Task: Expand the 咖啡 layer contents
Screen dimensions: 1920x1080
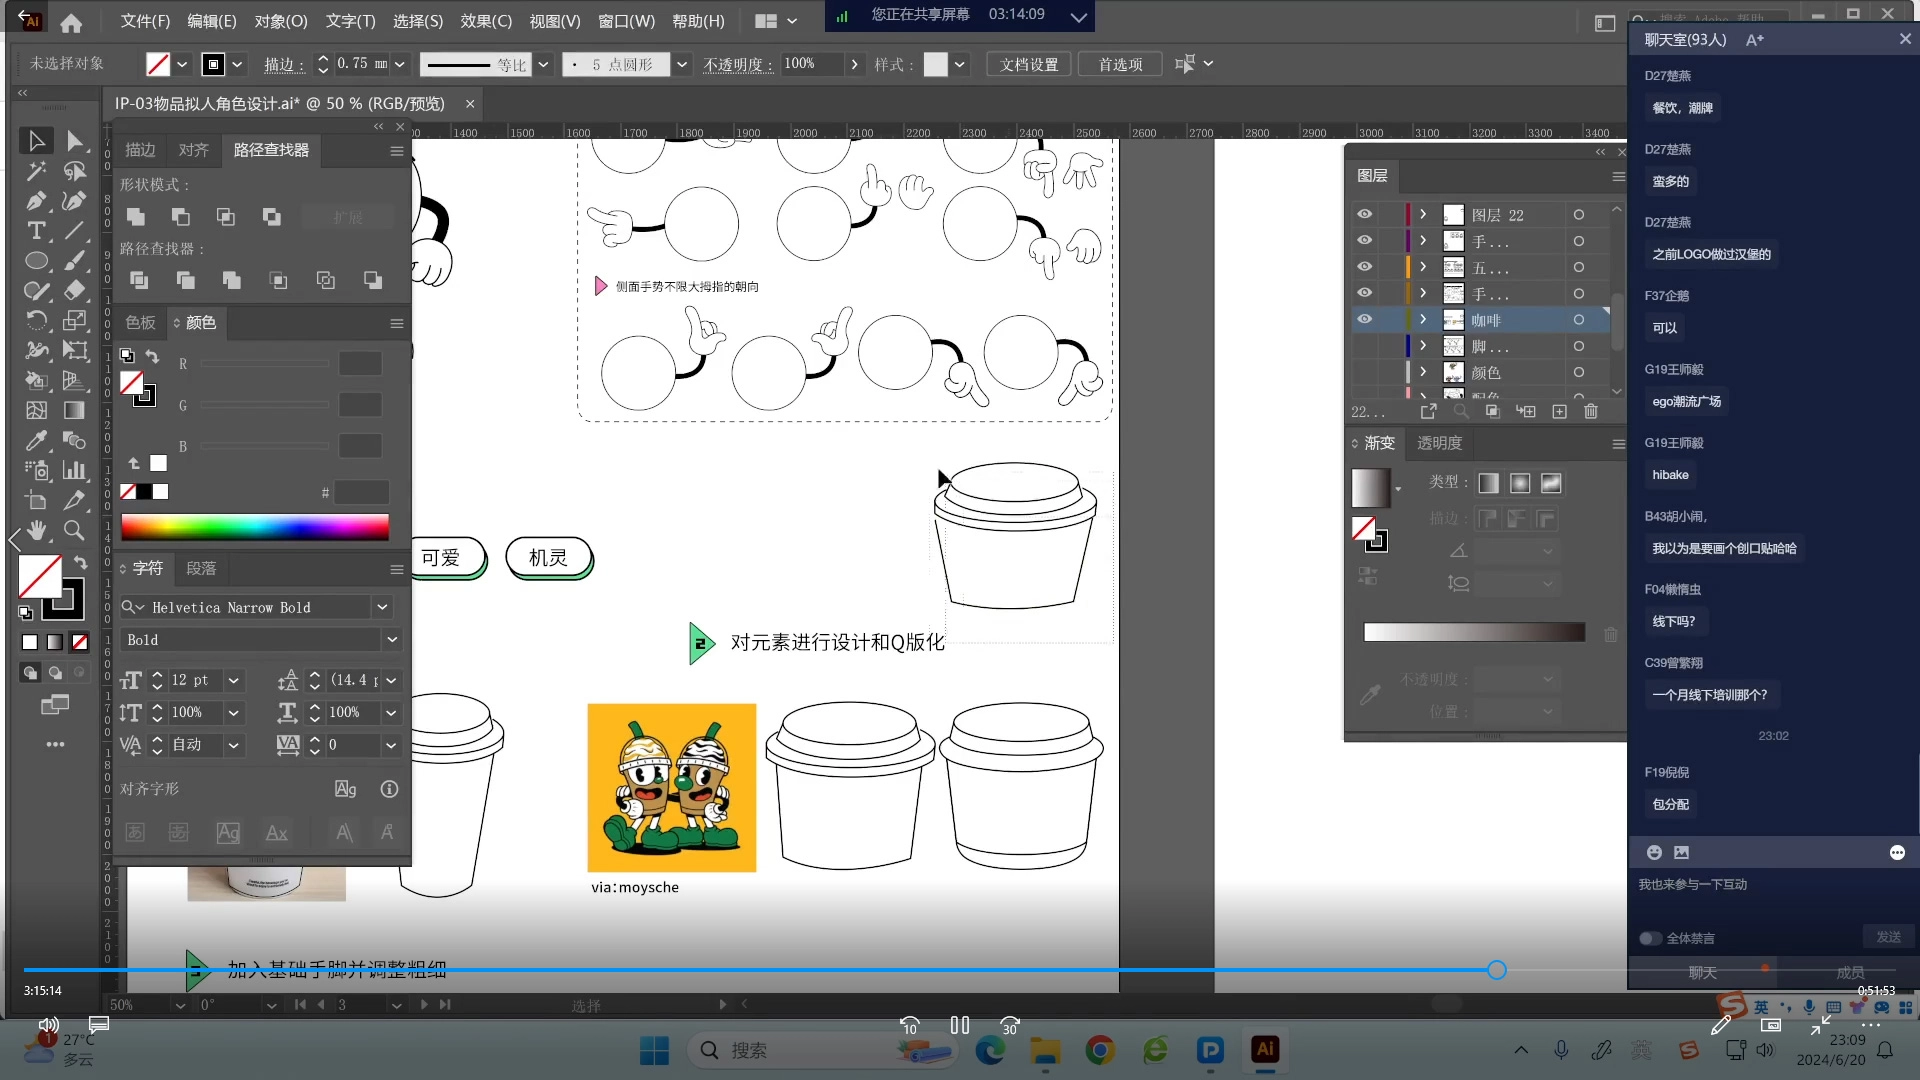Action: point(1423,319)
